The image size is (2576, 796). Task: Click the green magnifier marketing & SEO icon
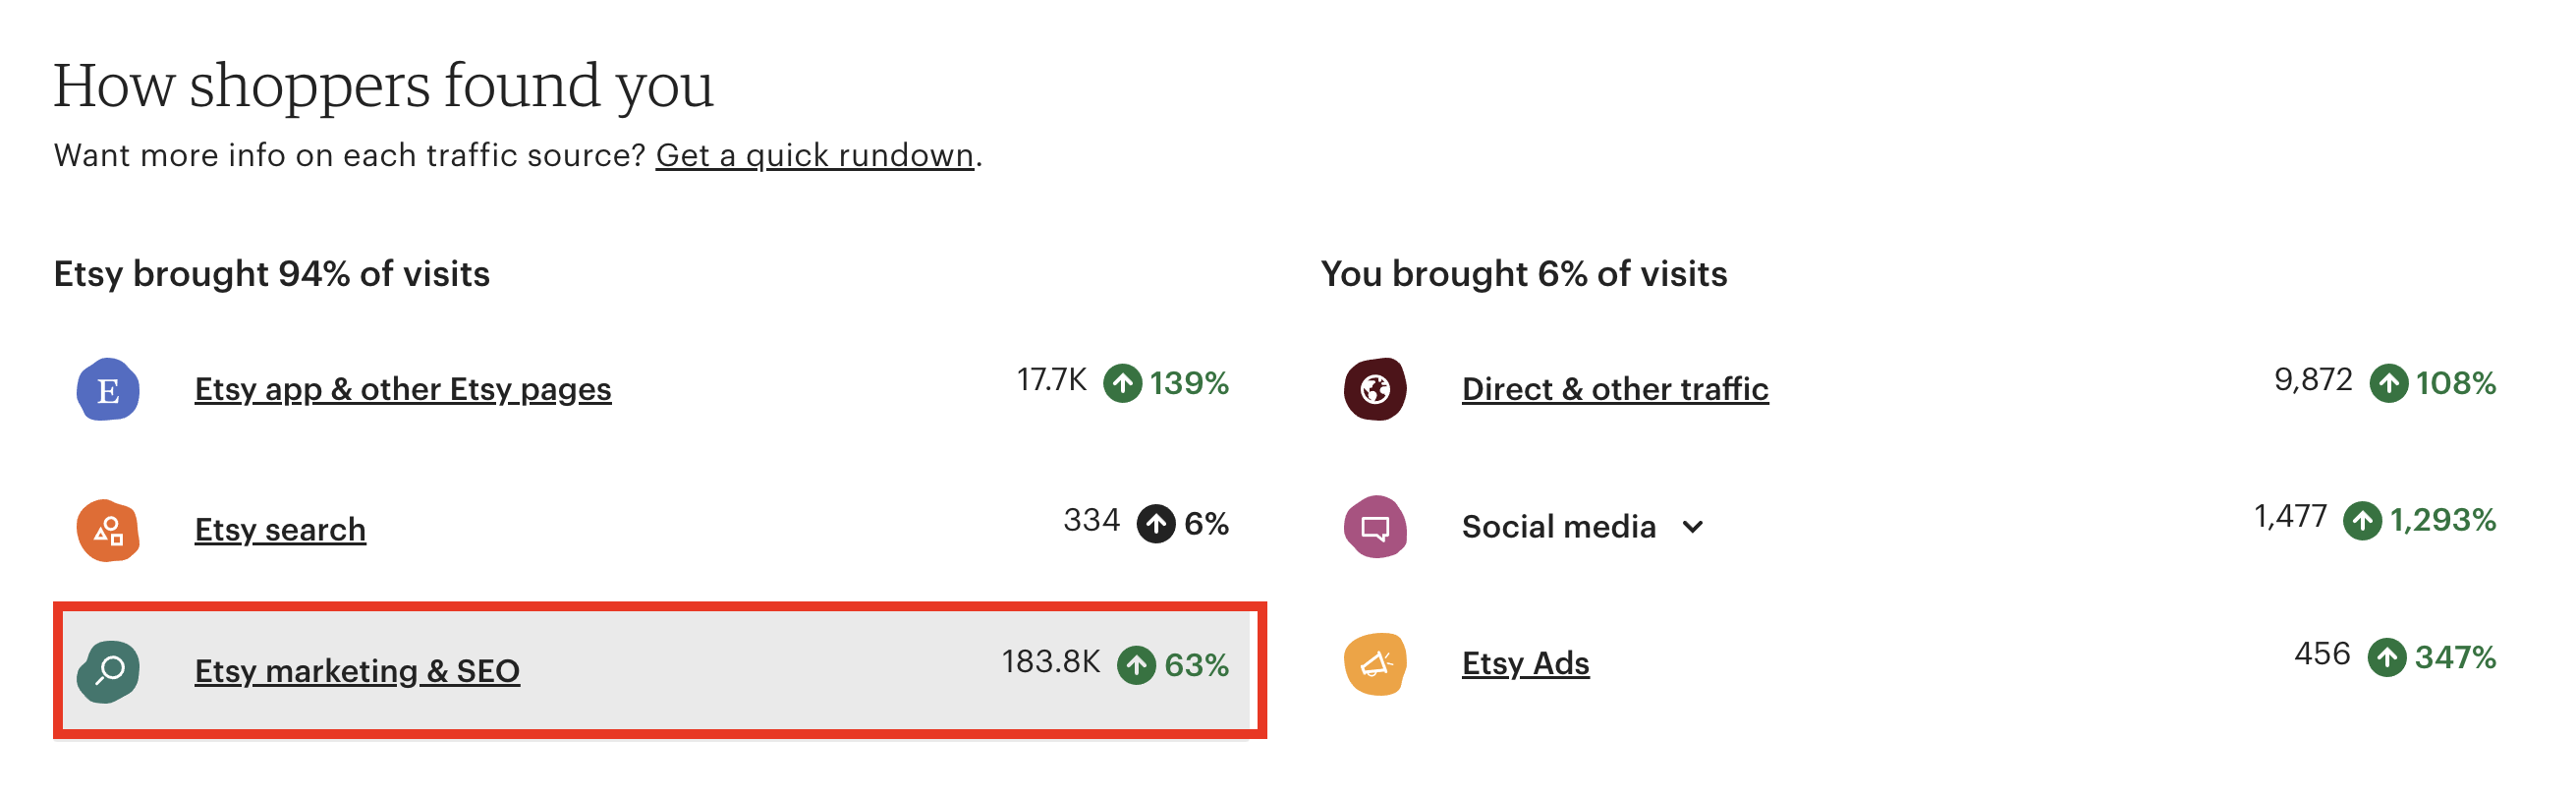coord(108,671)
